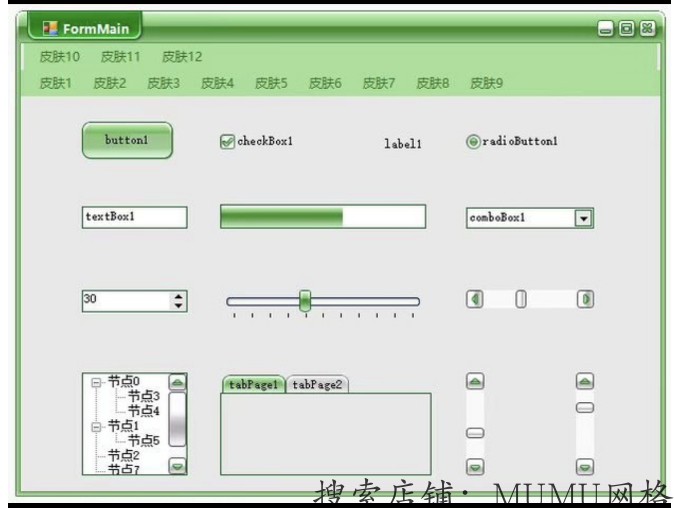Screen dimensions: 674x508
Task: Click down arrow of the vertical scrollbar farthest from the tab control
Action: 585,467
